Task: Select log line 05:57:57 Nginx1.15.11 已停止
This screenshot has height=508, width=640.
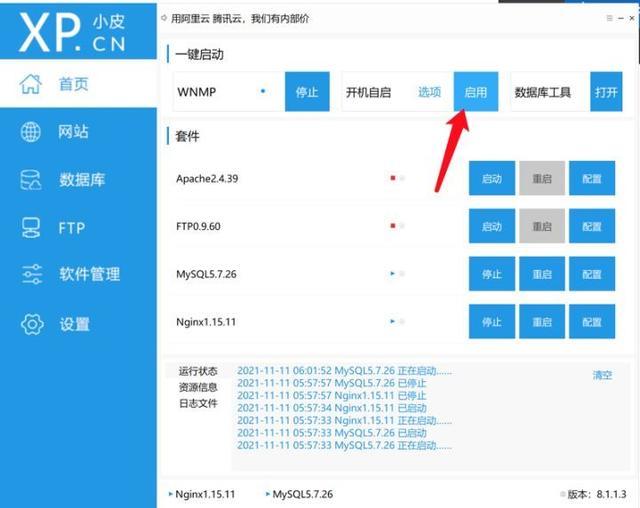Action: [x=331, y=395]
